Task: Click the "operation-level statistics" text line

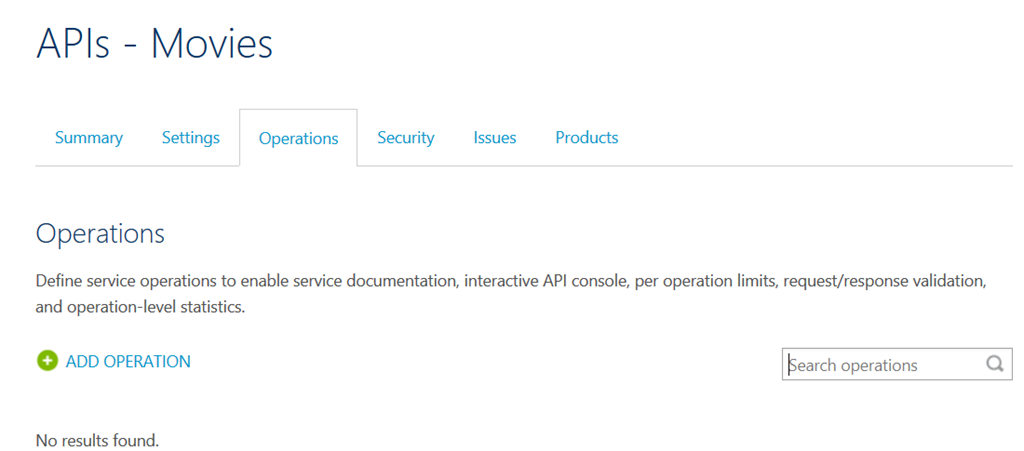Action: [140, 308]
